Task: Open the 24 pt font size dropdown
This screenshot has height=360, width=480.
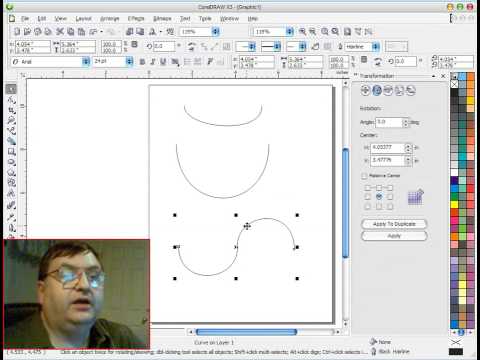Action: coord(129,62)
